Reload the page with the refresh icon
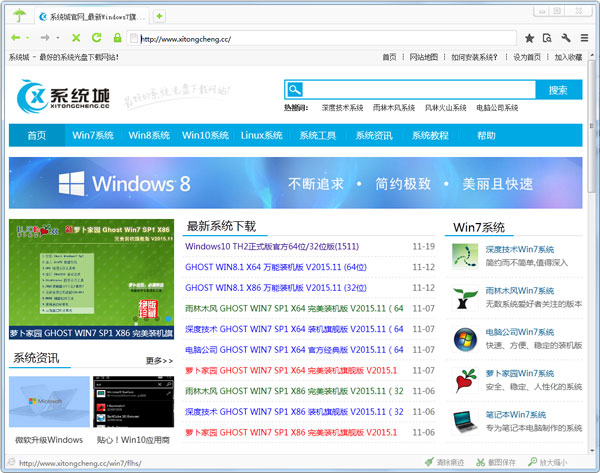 [x=97, y=38]
